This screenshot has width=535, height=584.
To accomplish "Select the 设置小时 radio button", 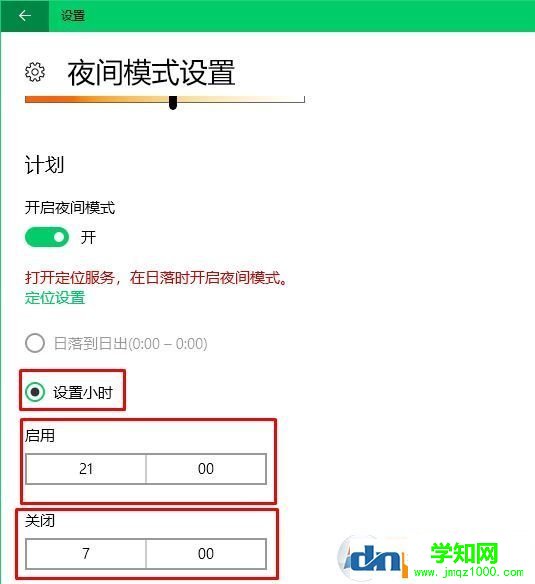I will pos(35,392).
